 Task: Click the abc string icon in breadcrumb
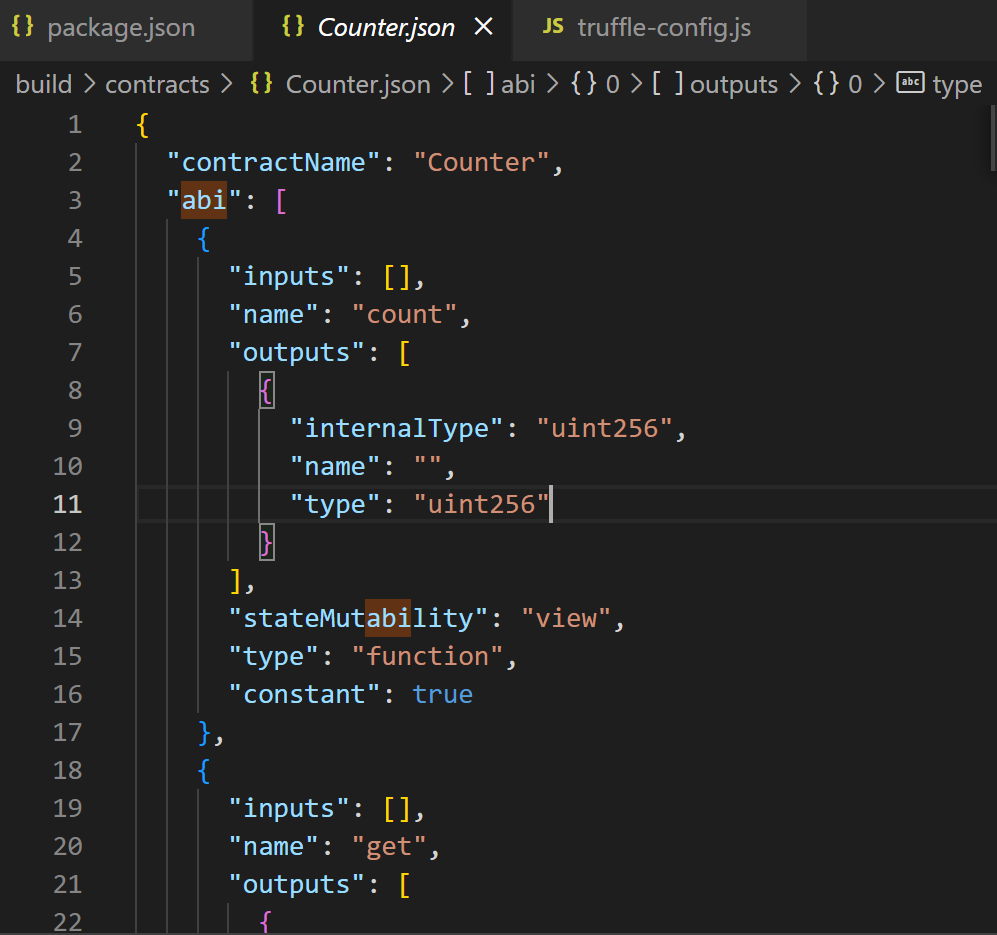point(910,82)
